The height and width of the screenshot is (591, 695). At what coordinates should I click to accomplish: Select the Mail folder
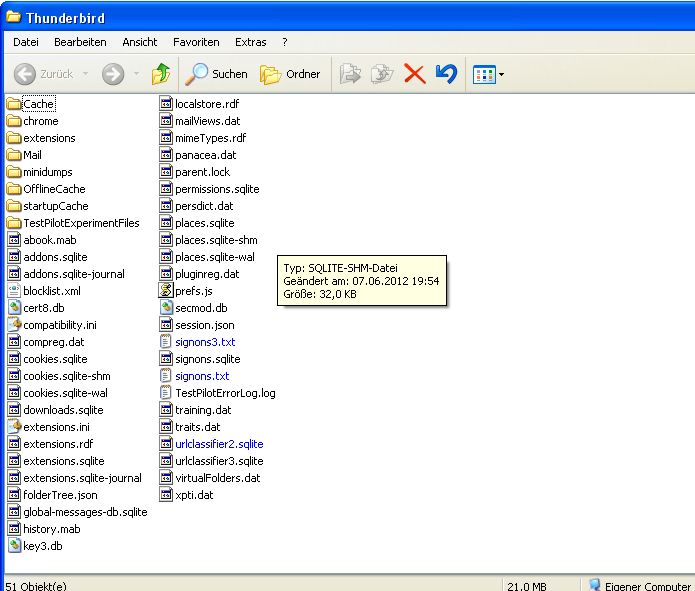24,155
